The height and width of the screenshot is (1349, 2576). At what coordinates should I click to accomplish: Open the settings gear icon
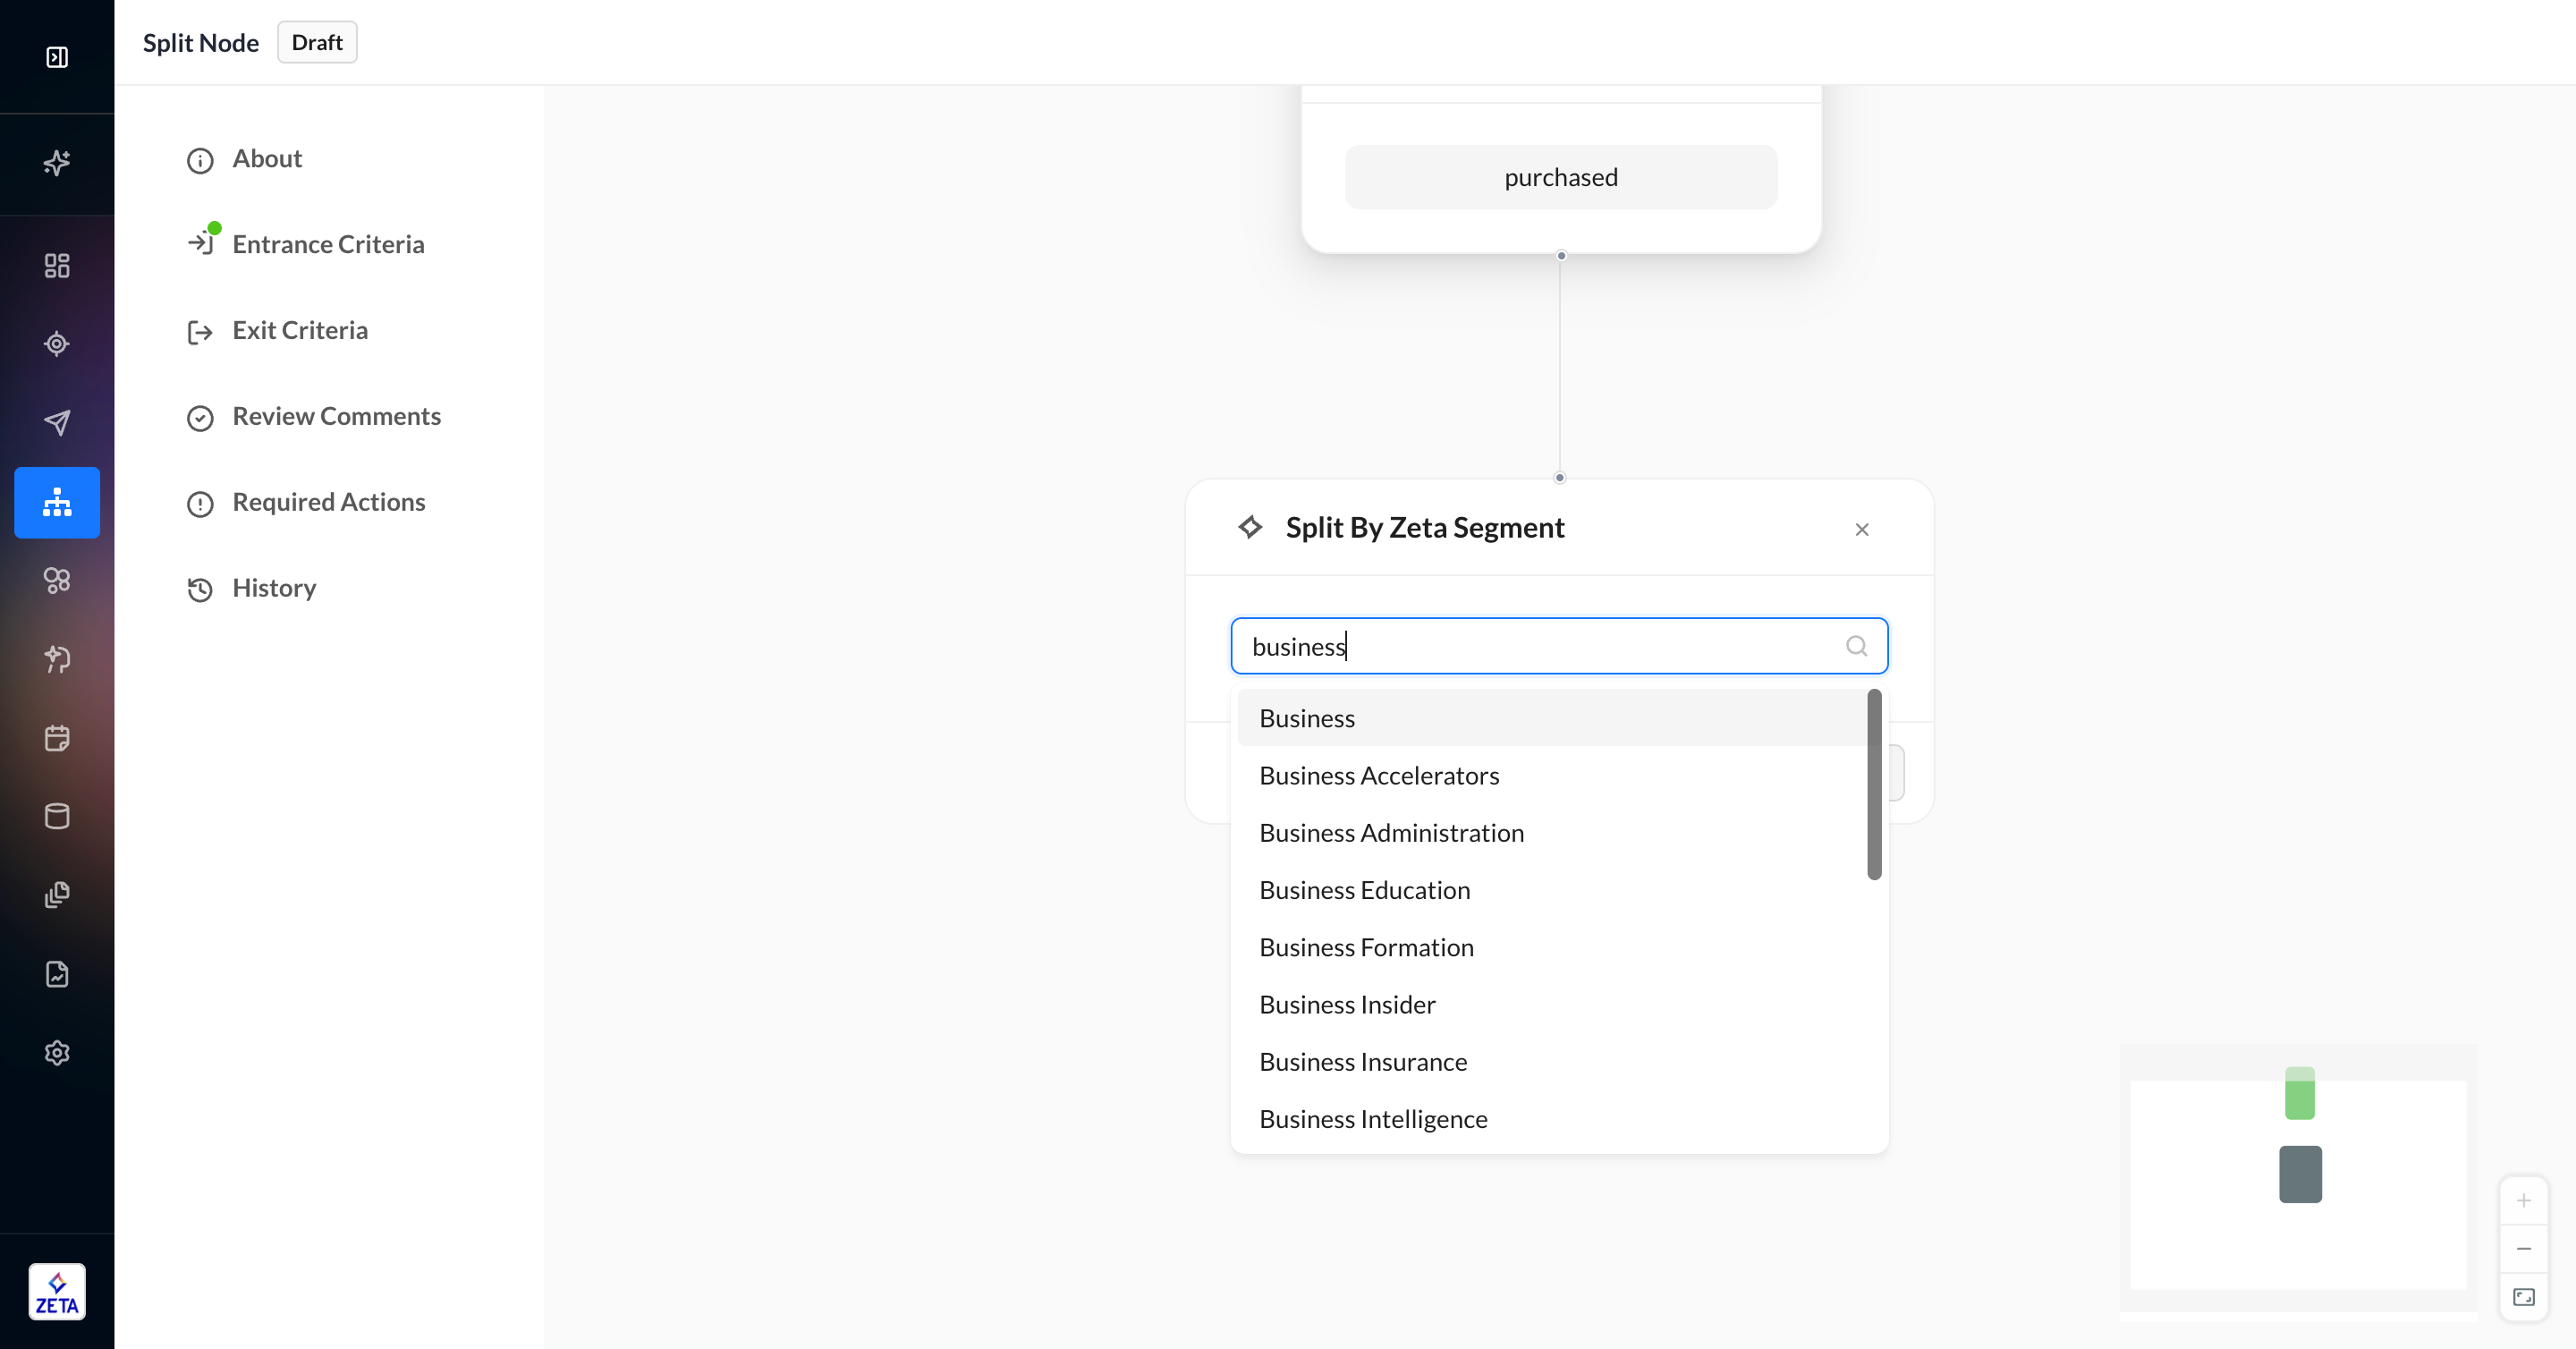tap(57, 1053)
